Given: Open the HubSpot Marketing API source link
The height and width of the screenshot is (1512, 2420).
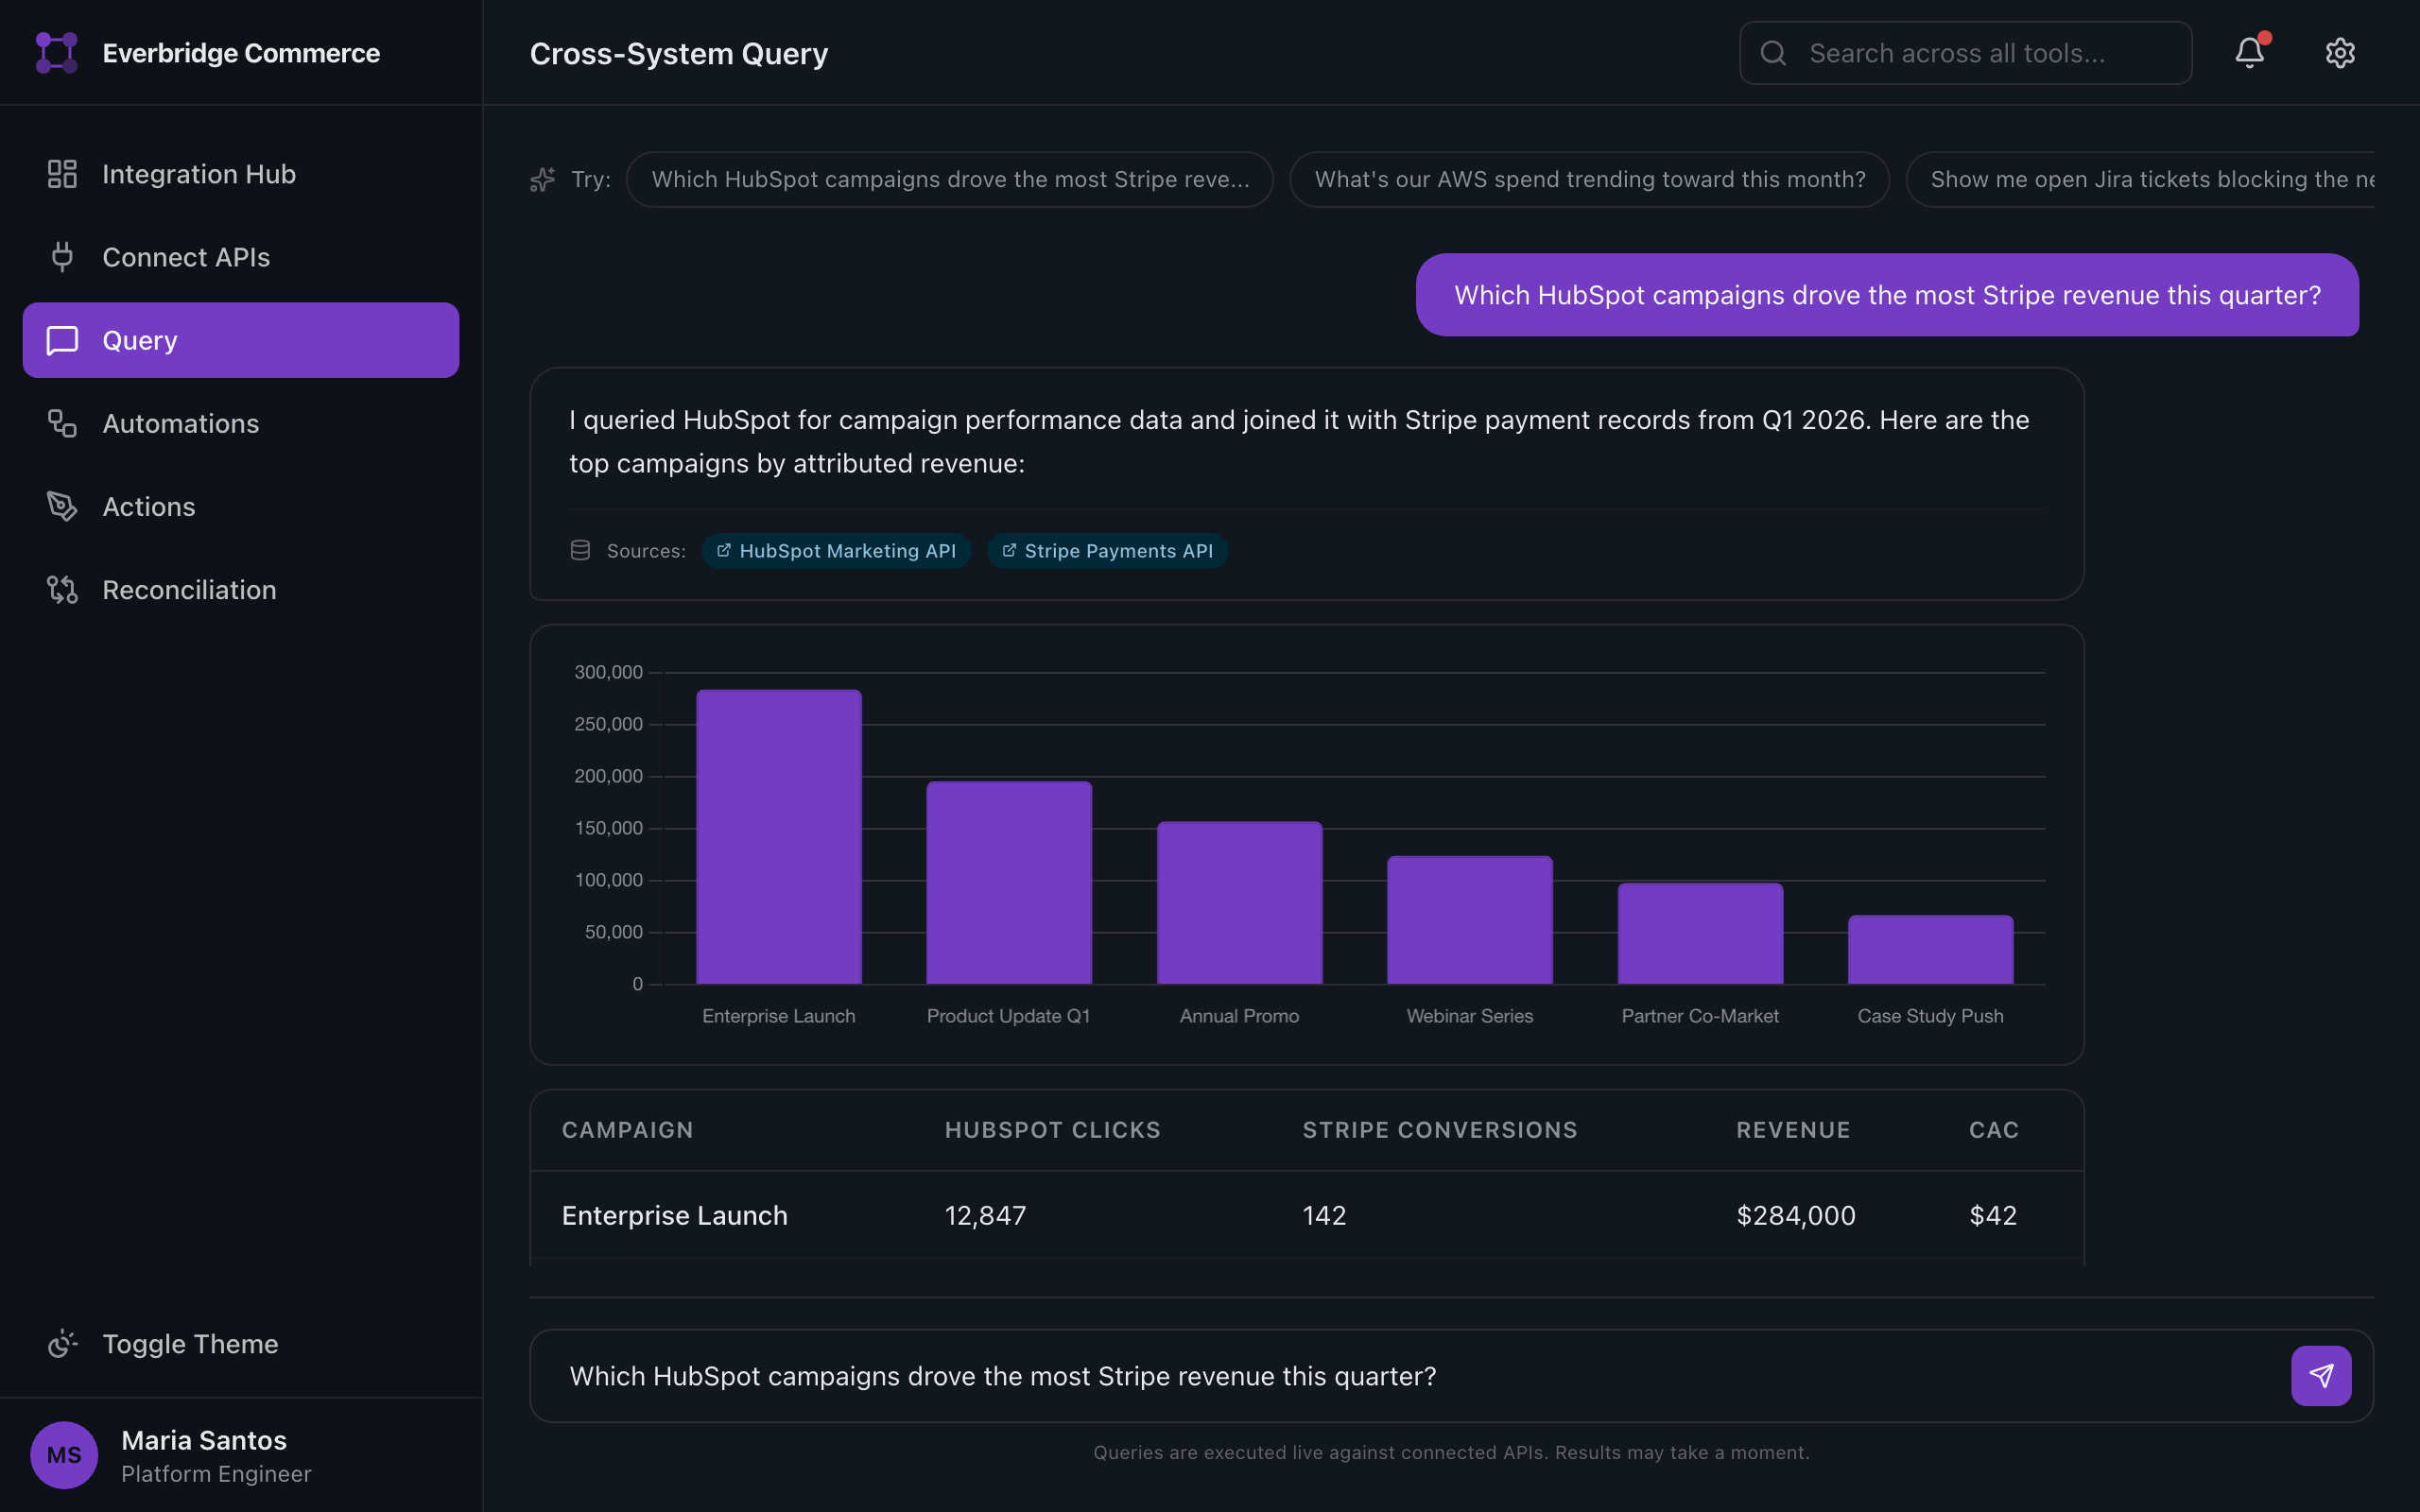Looking at the screenshot, I should coord(837,550).
